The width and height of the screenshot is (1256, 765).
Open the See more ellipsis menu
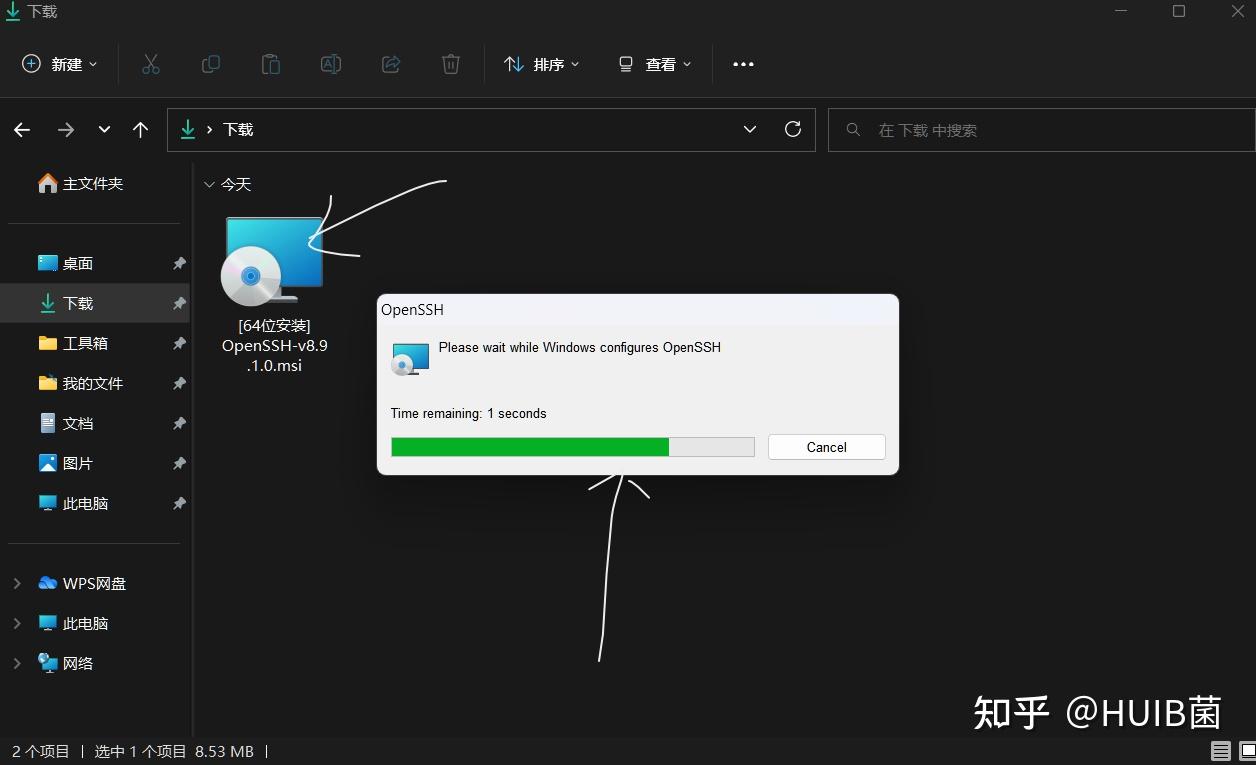point(743,64)
